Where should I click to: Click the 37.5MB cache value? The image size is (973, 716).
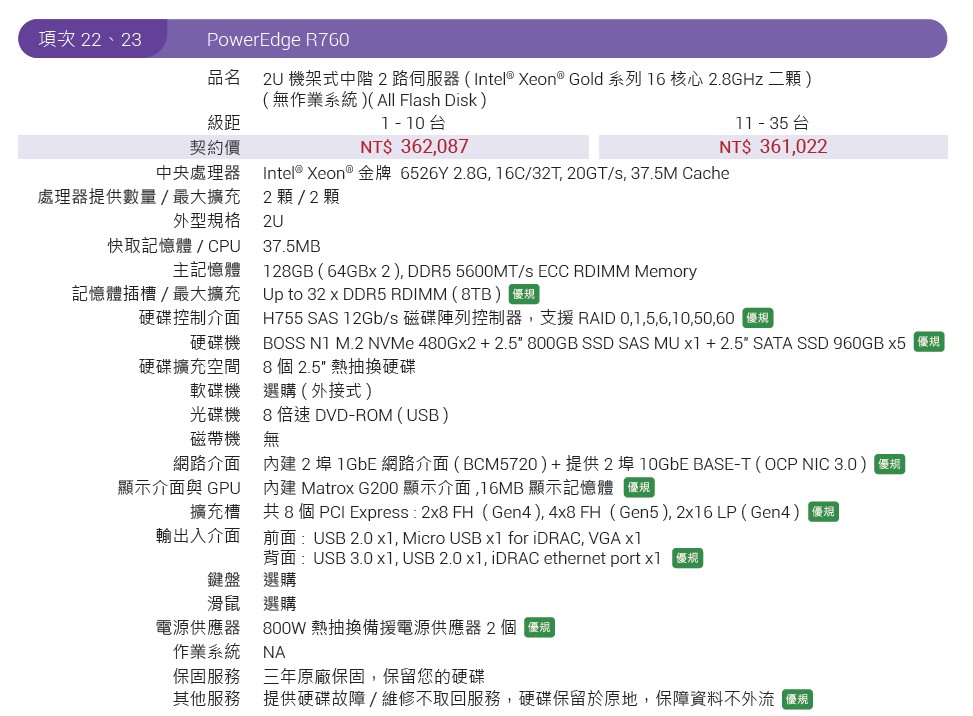292,246
